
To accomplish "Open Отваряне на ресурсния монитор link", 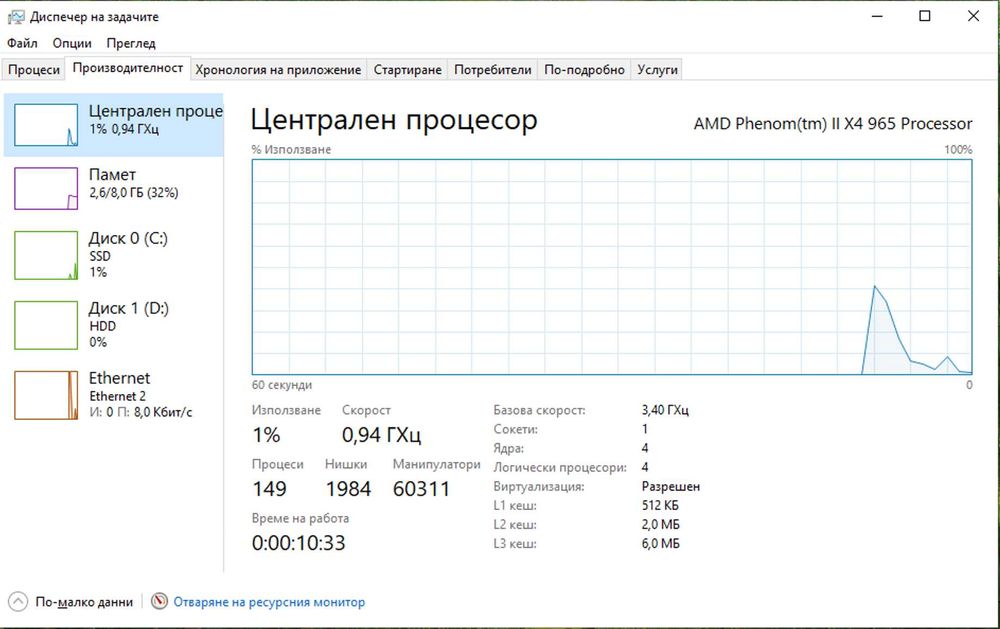I will pos(269,602).
